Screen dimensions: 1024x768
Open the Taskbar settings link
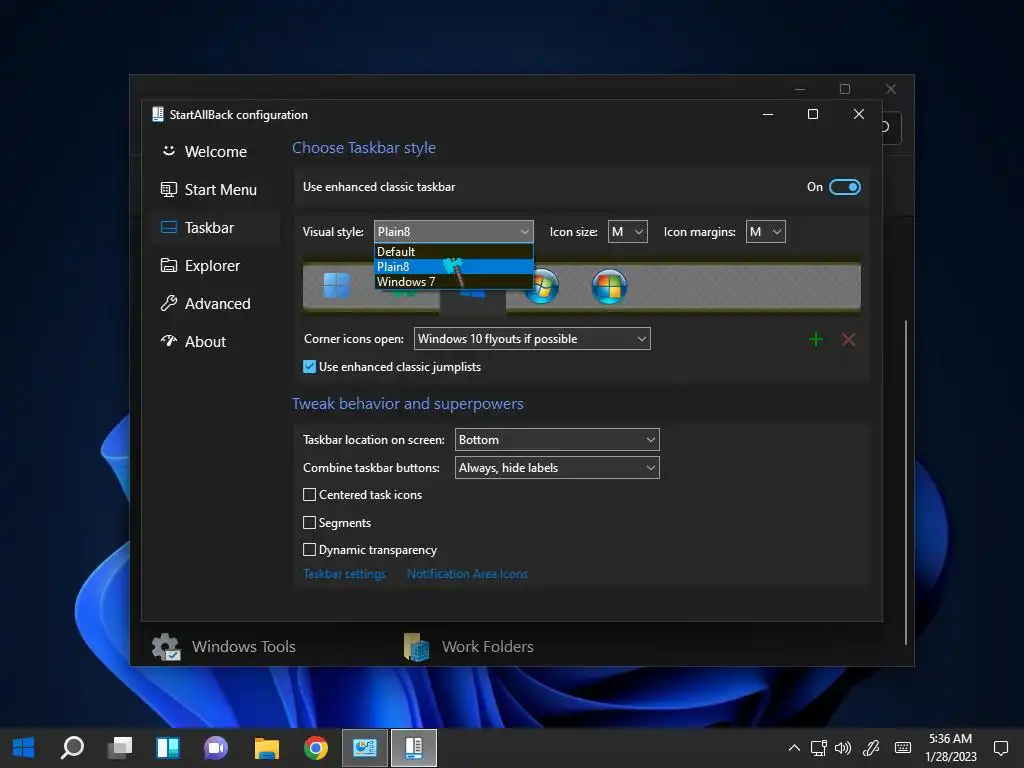344,574
